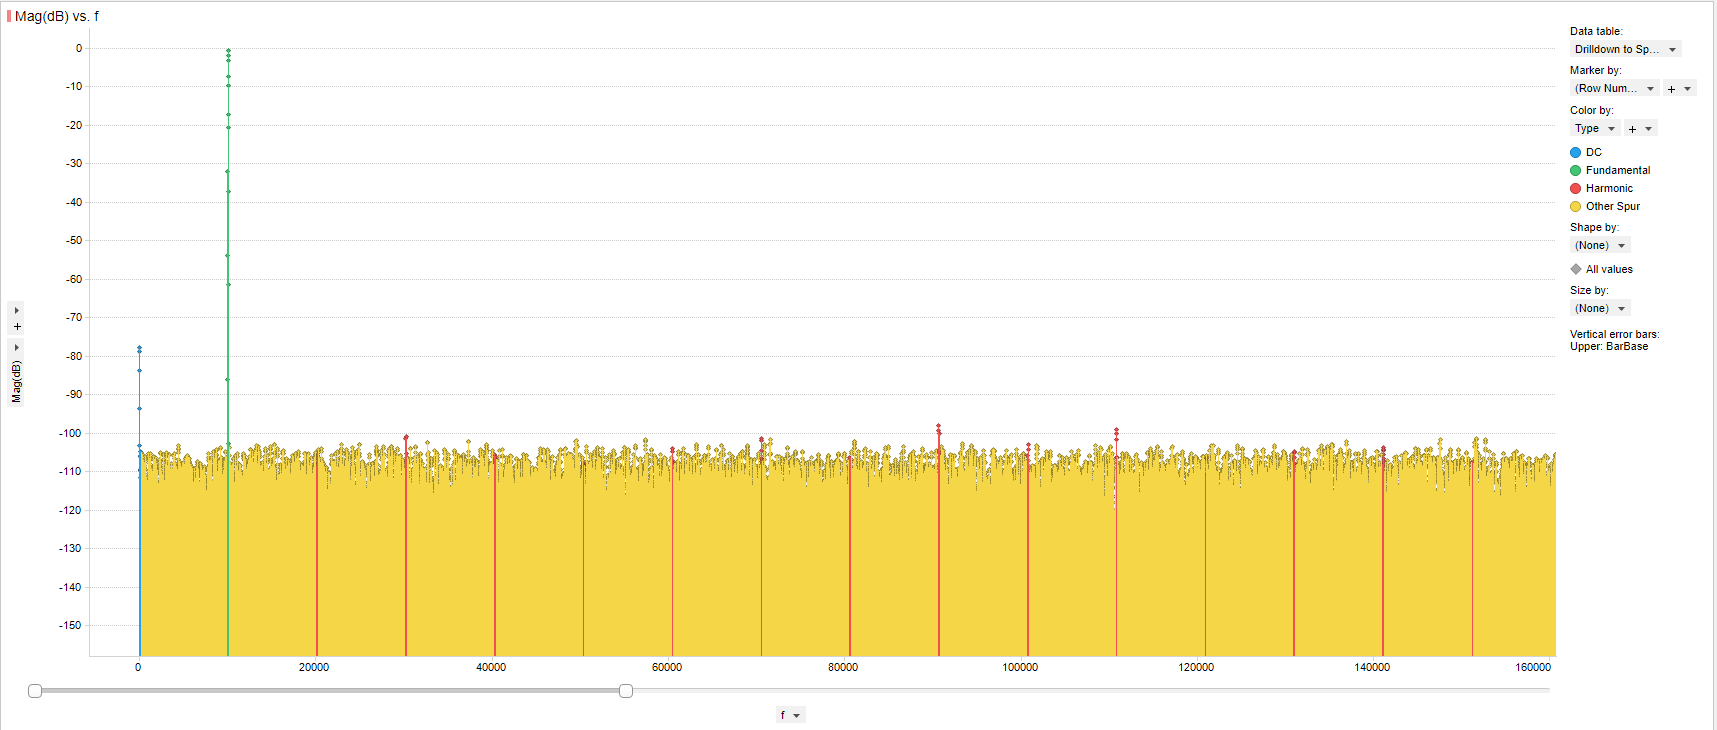
Task: Expand the Shape by None selector
Action: tap(1600, 246)
